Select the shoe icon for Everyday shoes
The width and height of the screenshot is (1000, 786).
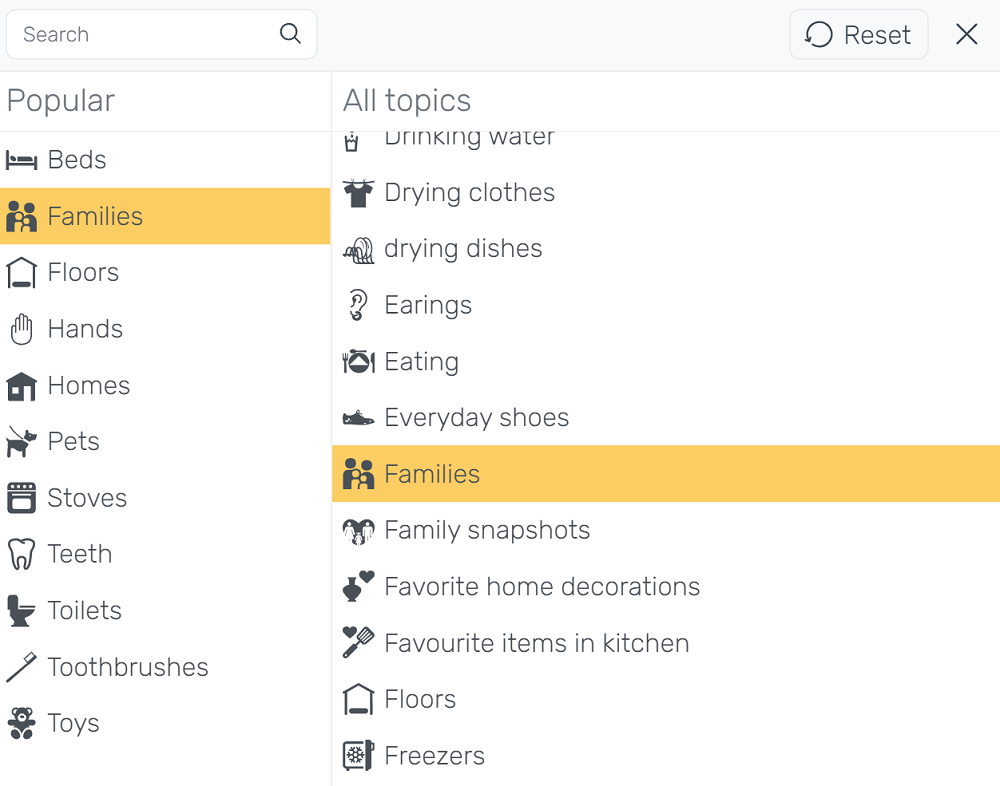coord(358,419)
